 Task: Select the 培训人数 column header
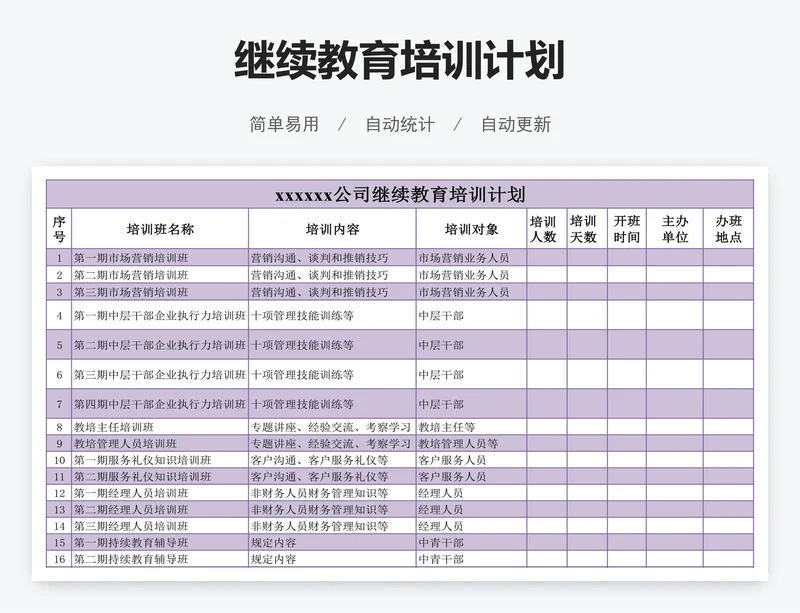547,229
